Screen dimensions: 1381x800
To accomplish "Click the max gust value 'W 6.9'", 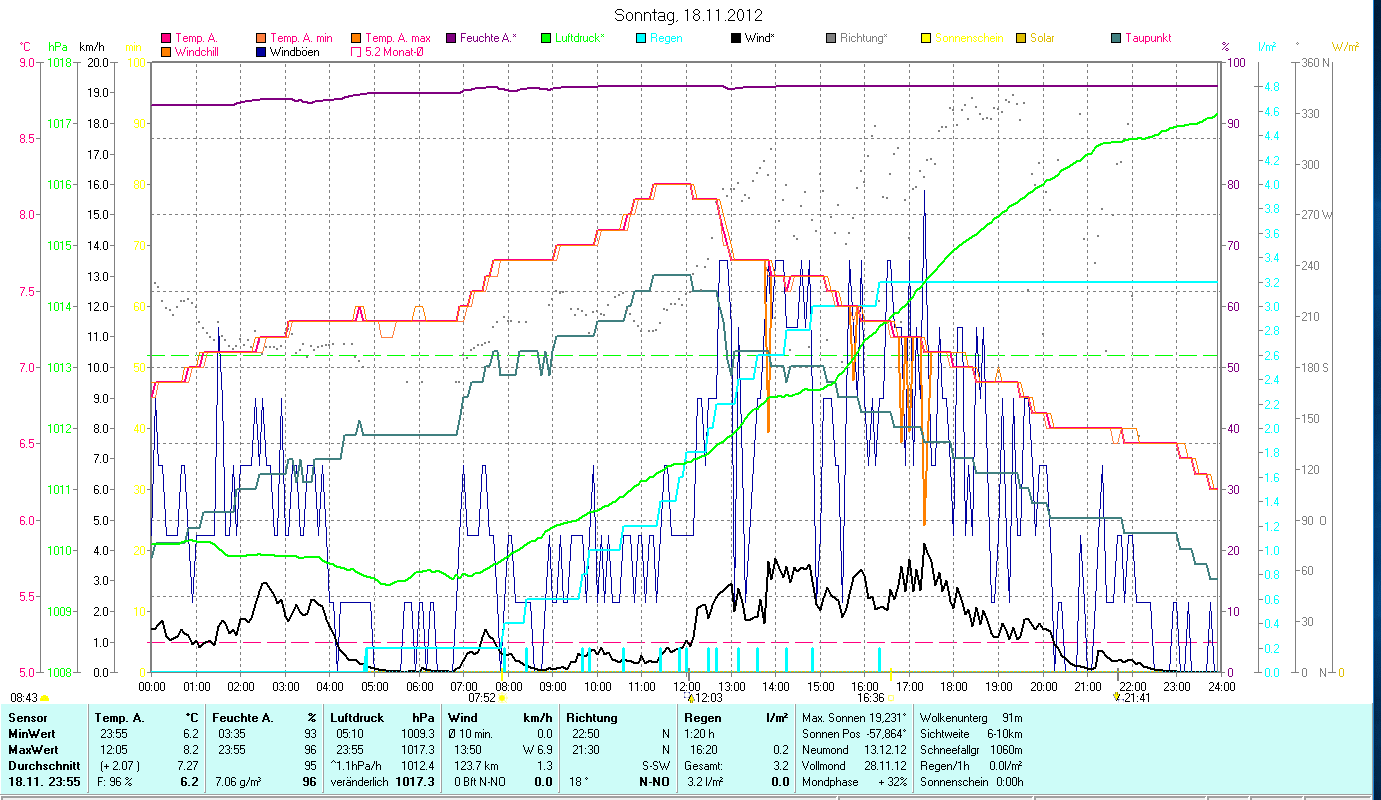I will [x=536, y=750].
